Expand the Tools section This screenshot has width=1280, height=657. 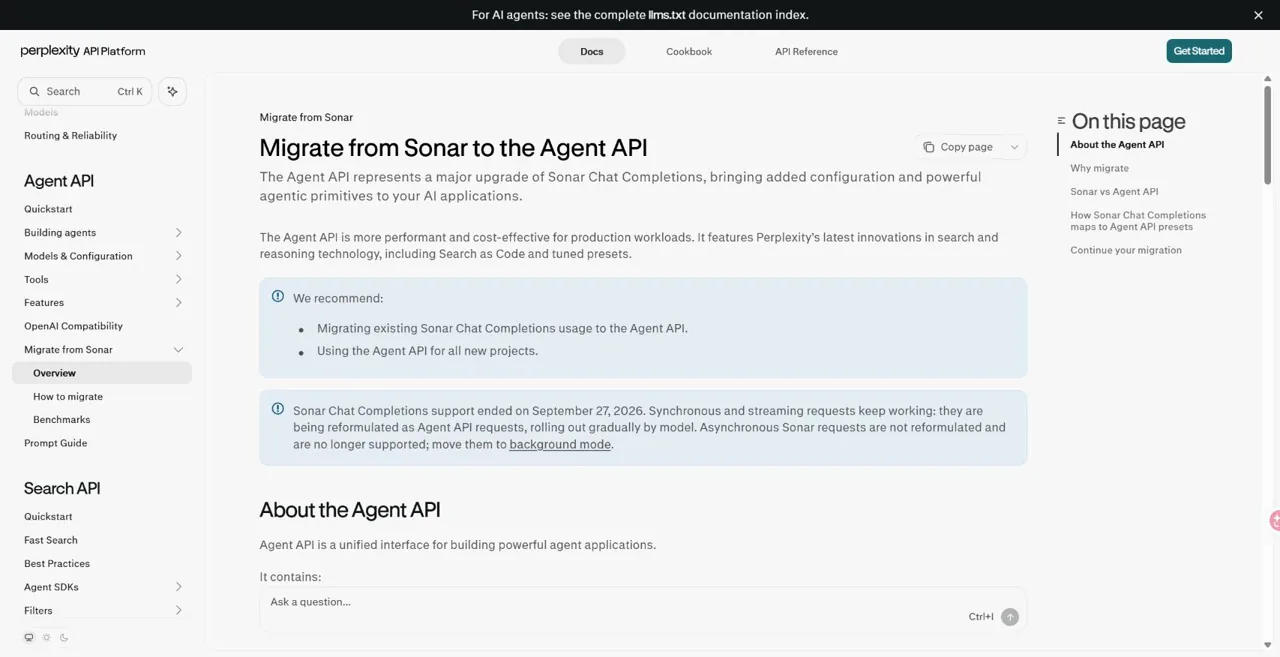pos(178,279)
